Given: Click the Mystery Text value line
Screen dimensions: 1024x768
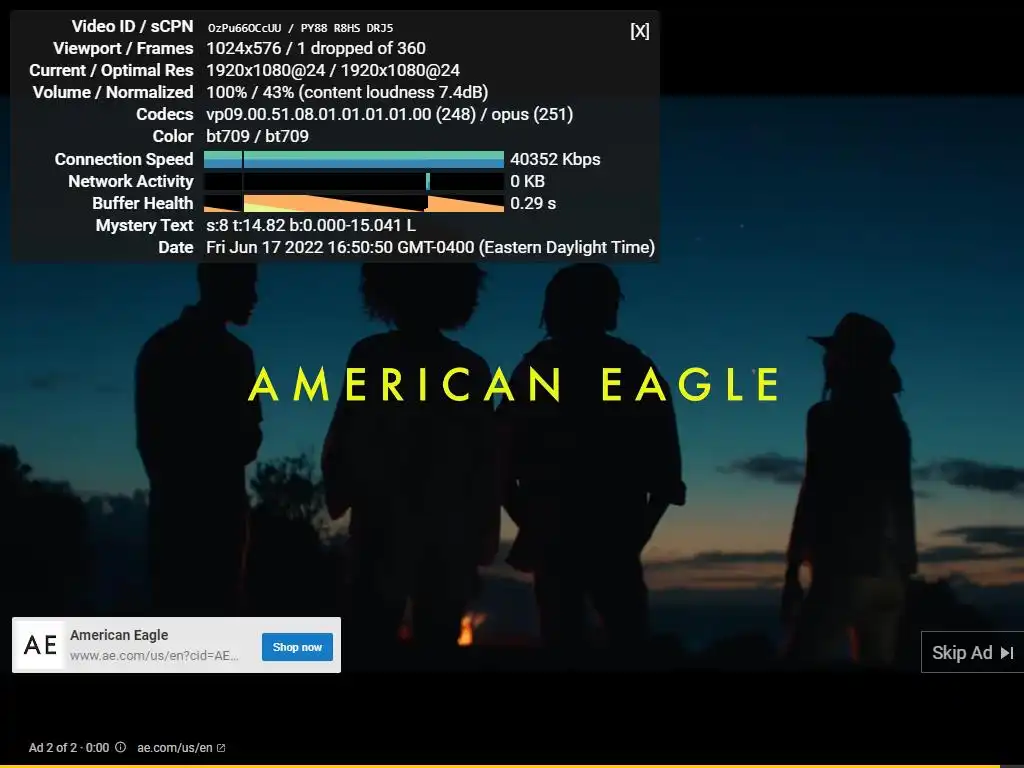Looking at the screenshot, I should 311,225.
